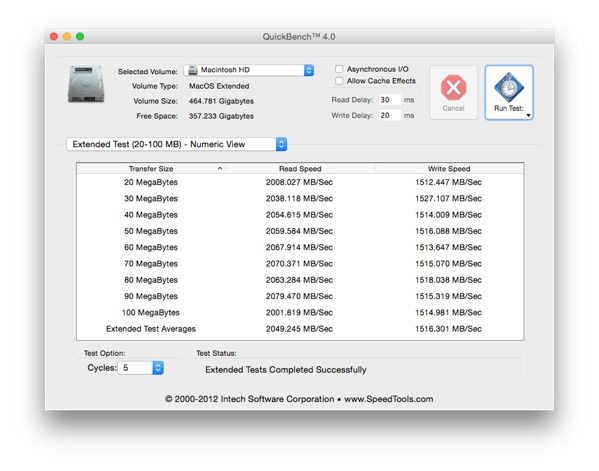
Task: Open the Extended Test view selector
Action: coord(177,144)
